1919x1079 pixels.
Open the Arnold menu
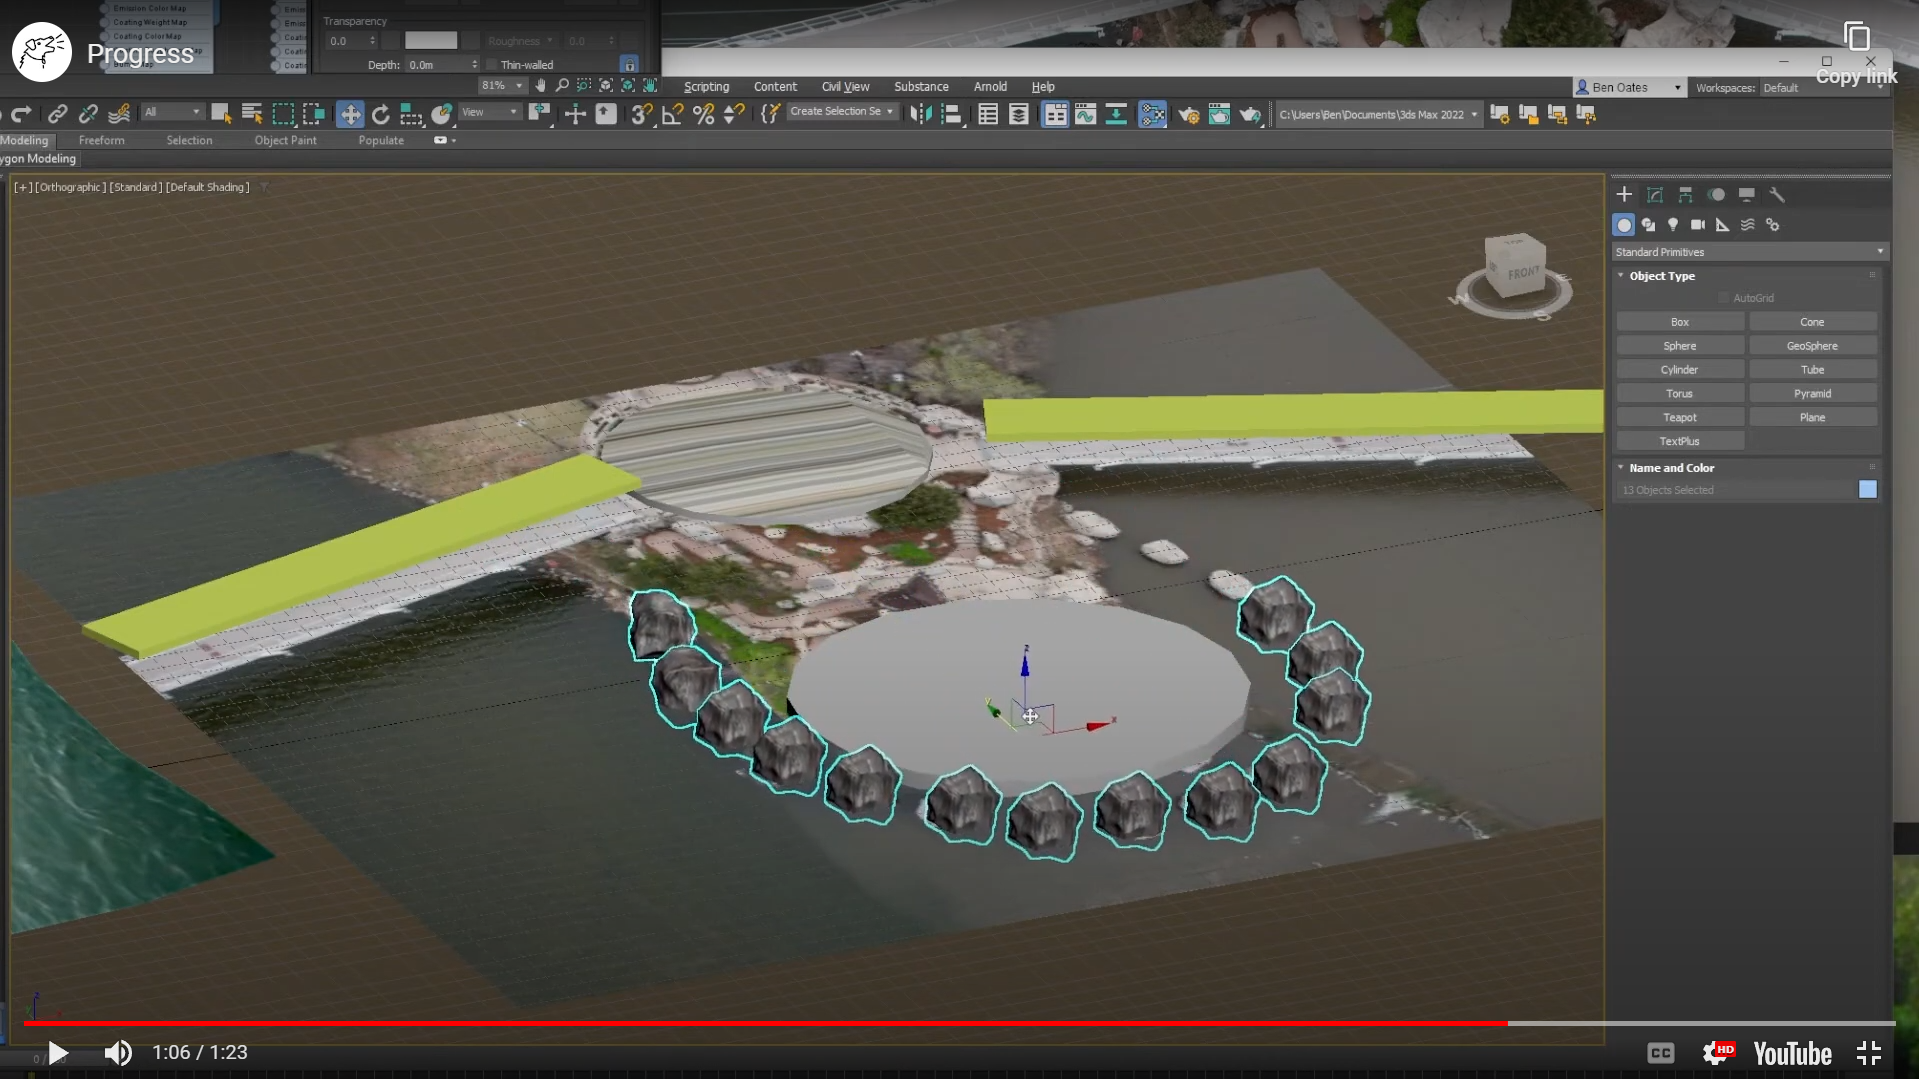[990, 87]
